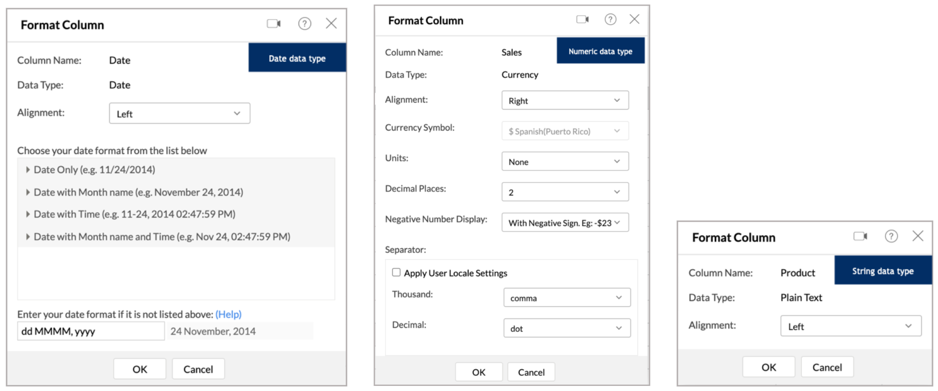
Task: Click the Help link for date format
Action: click(229, 314)
